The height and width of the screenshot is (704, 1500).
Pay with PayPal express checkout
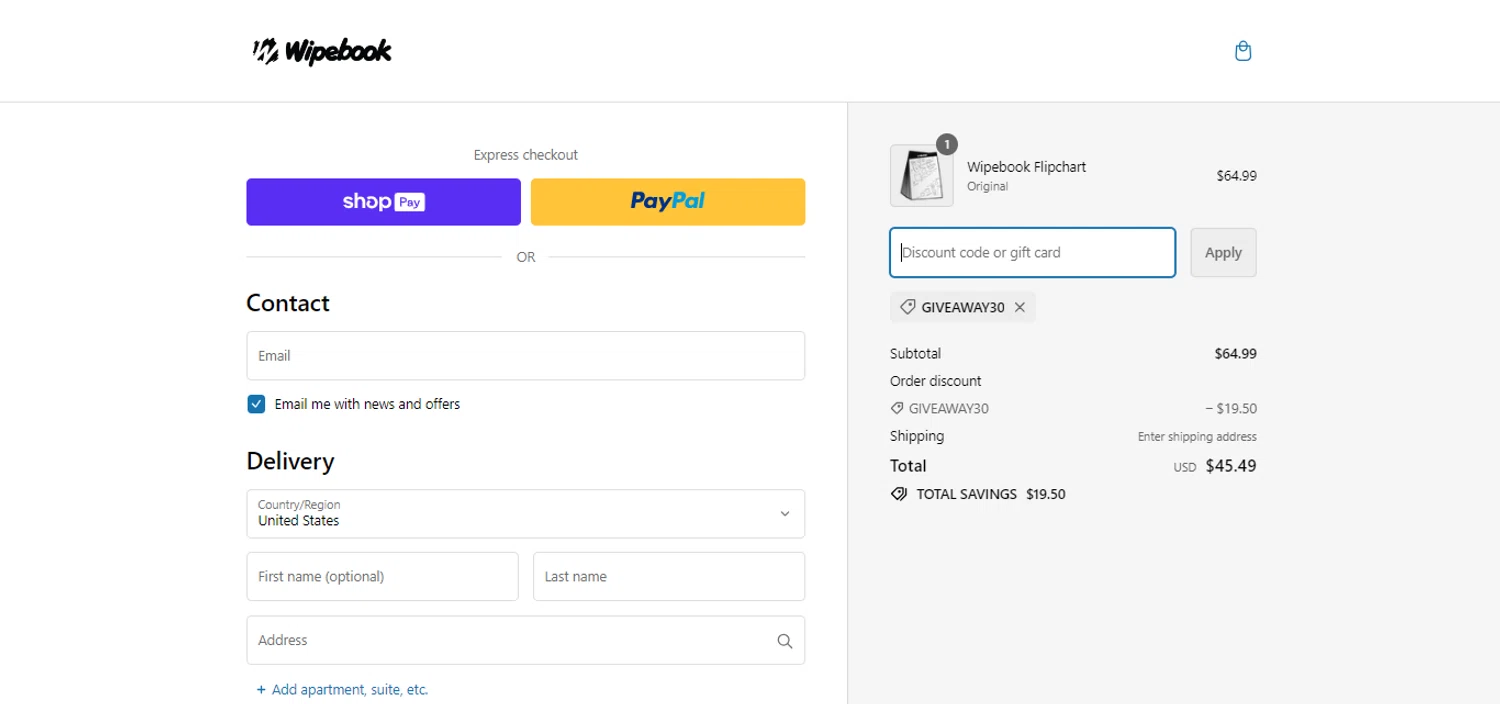coord(668,202)
